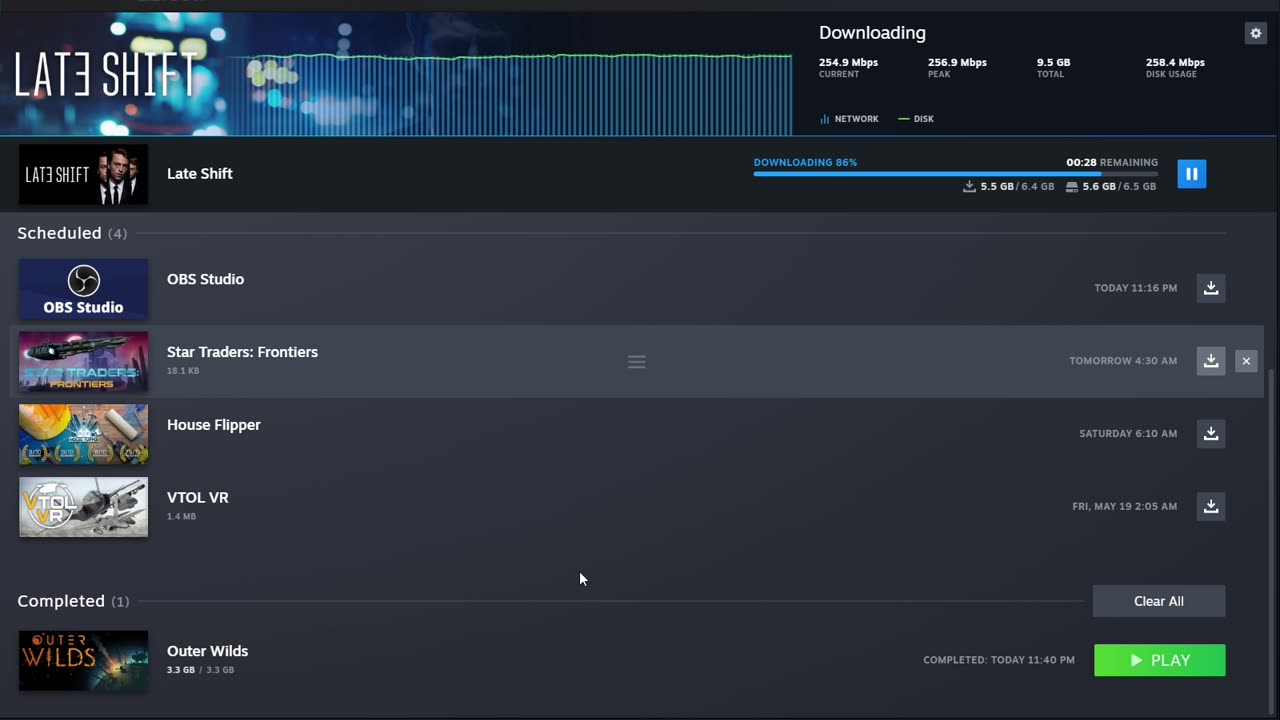Pause the Late Shift download
Screen dimensions: 1280x720
[1191, 174]
